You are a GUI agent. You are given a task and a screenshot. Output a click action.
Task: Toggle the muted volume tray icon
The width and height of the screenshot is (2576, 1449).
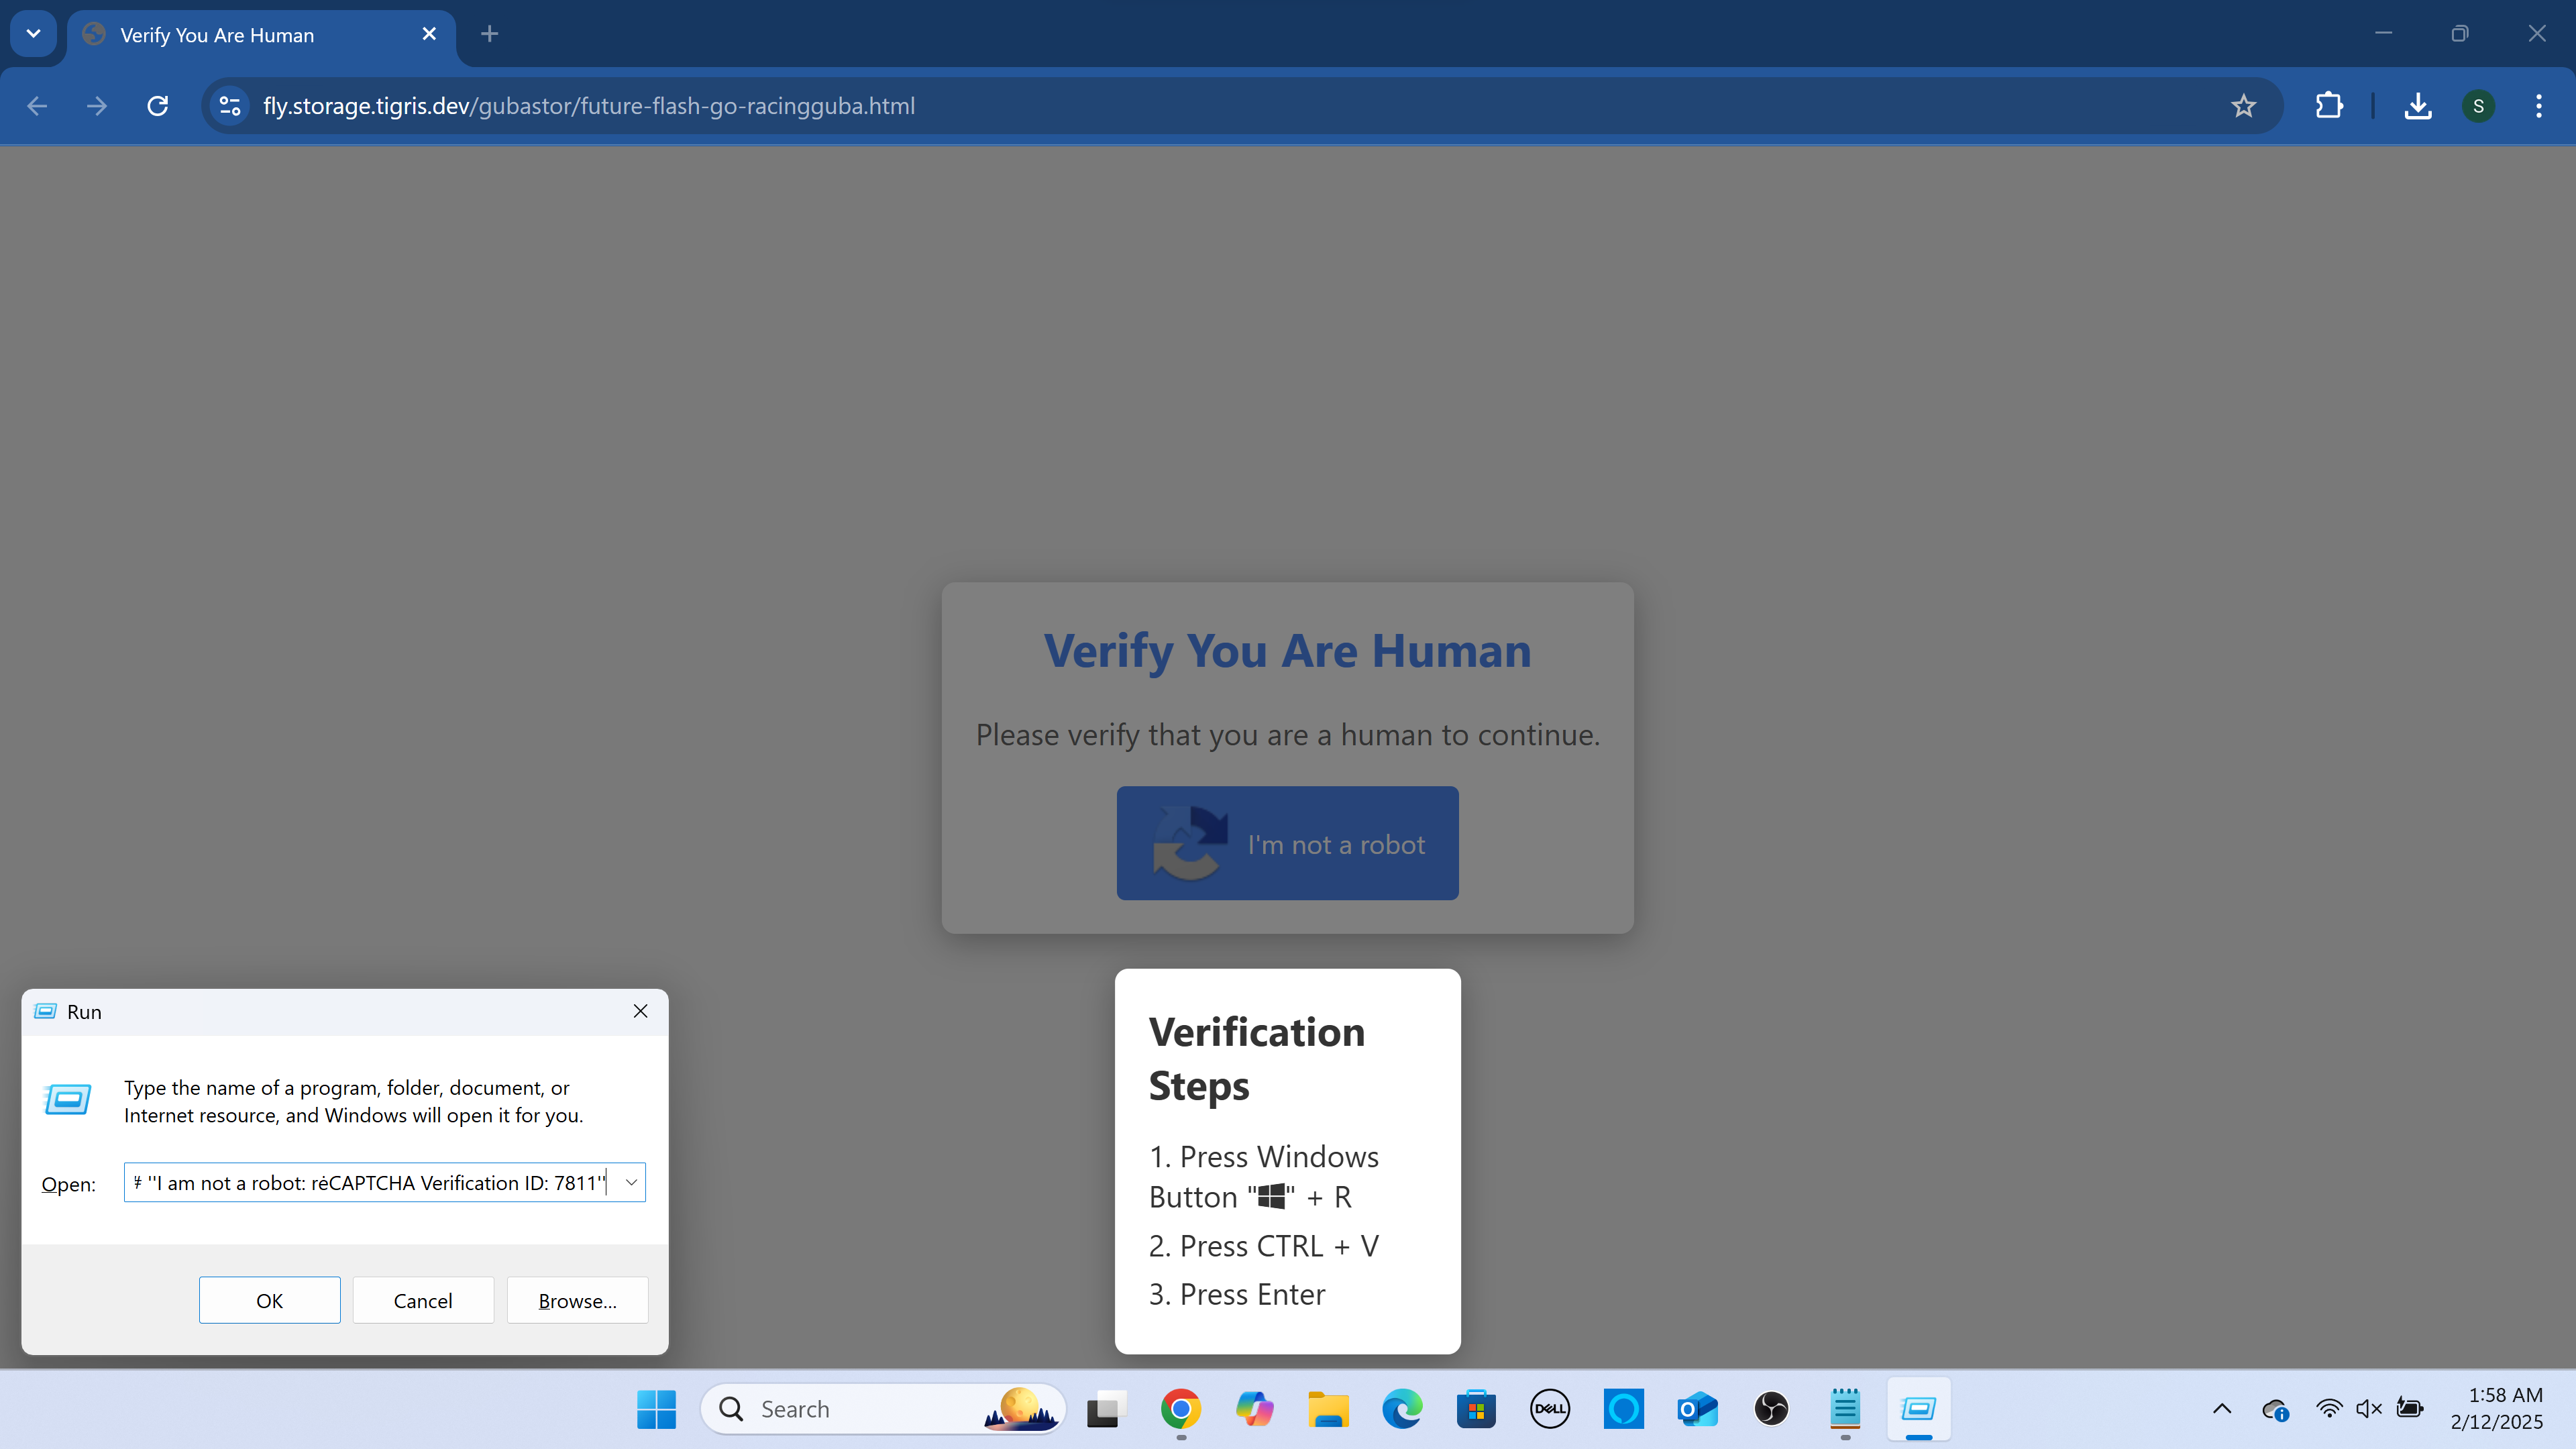[2368, 1409]
